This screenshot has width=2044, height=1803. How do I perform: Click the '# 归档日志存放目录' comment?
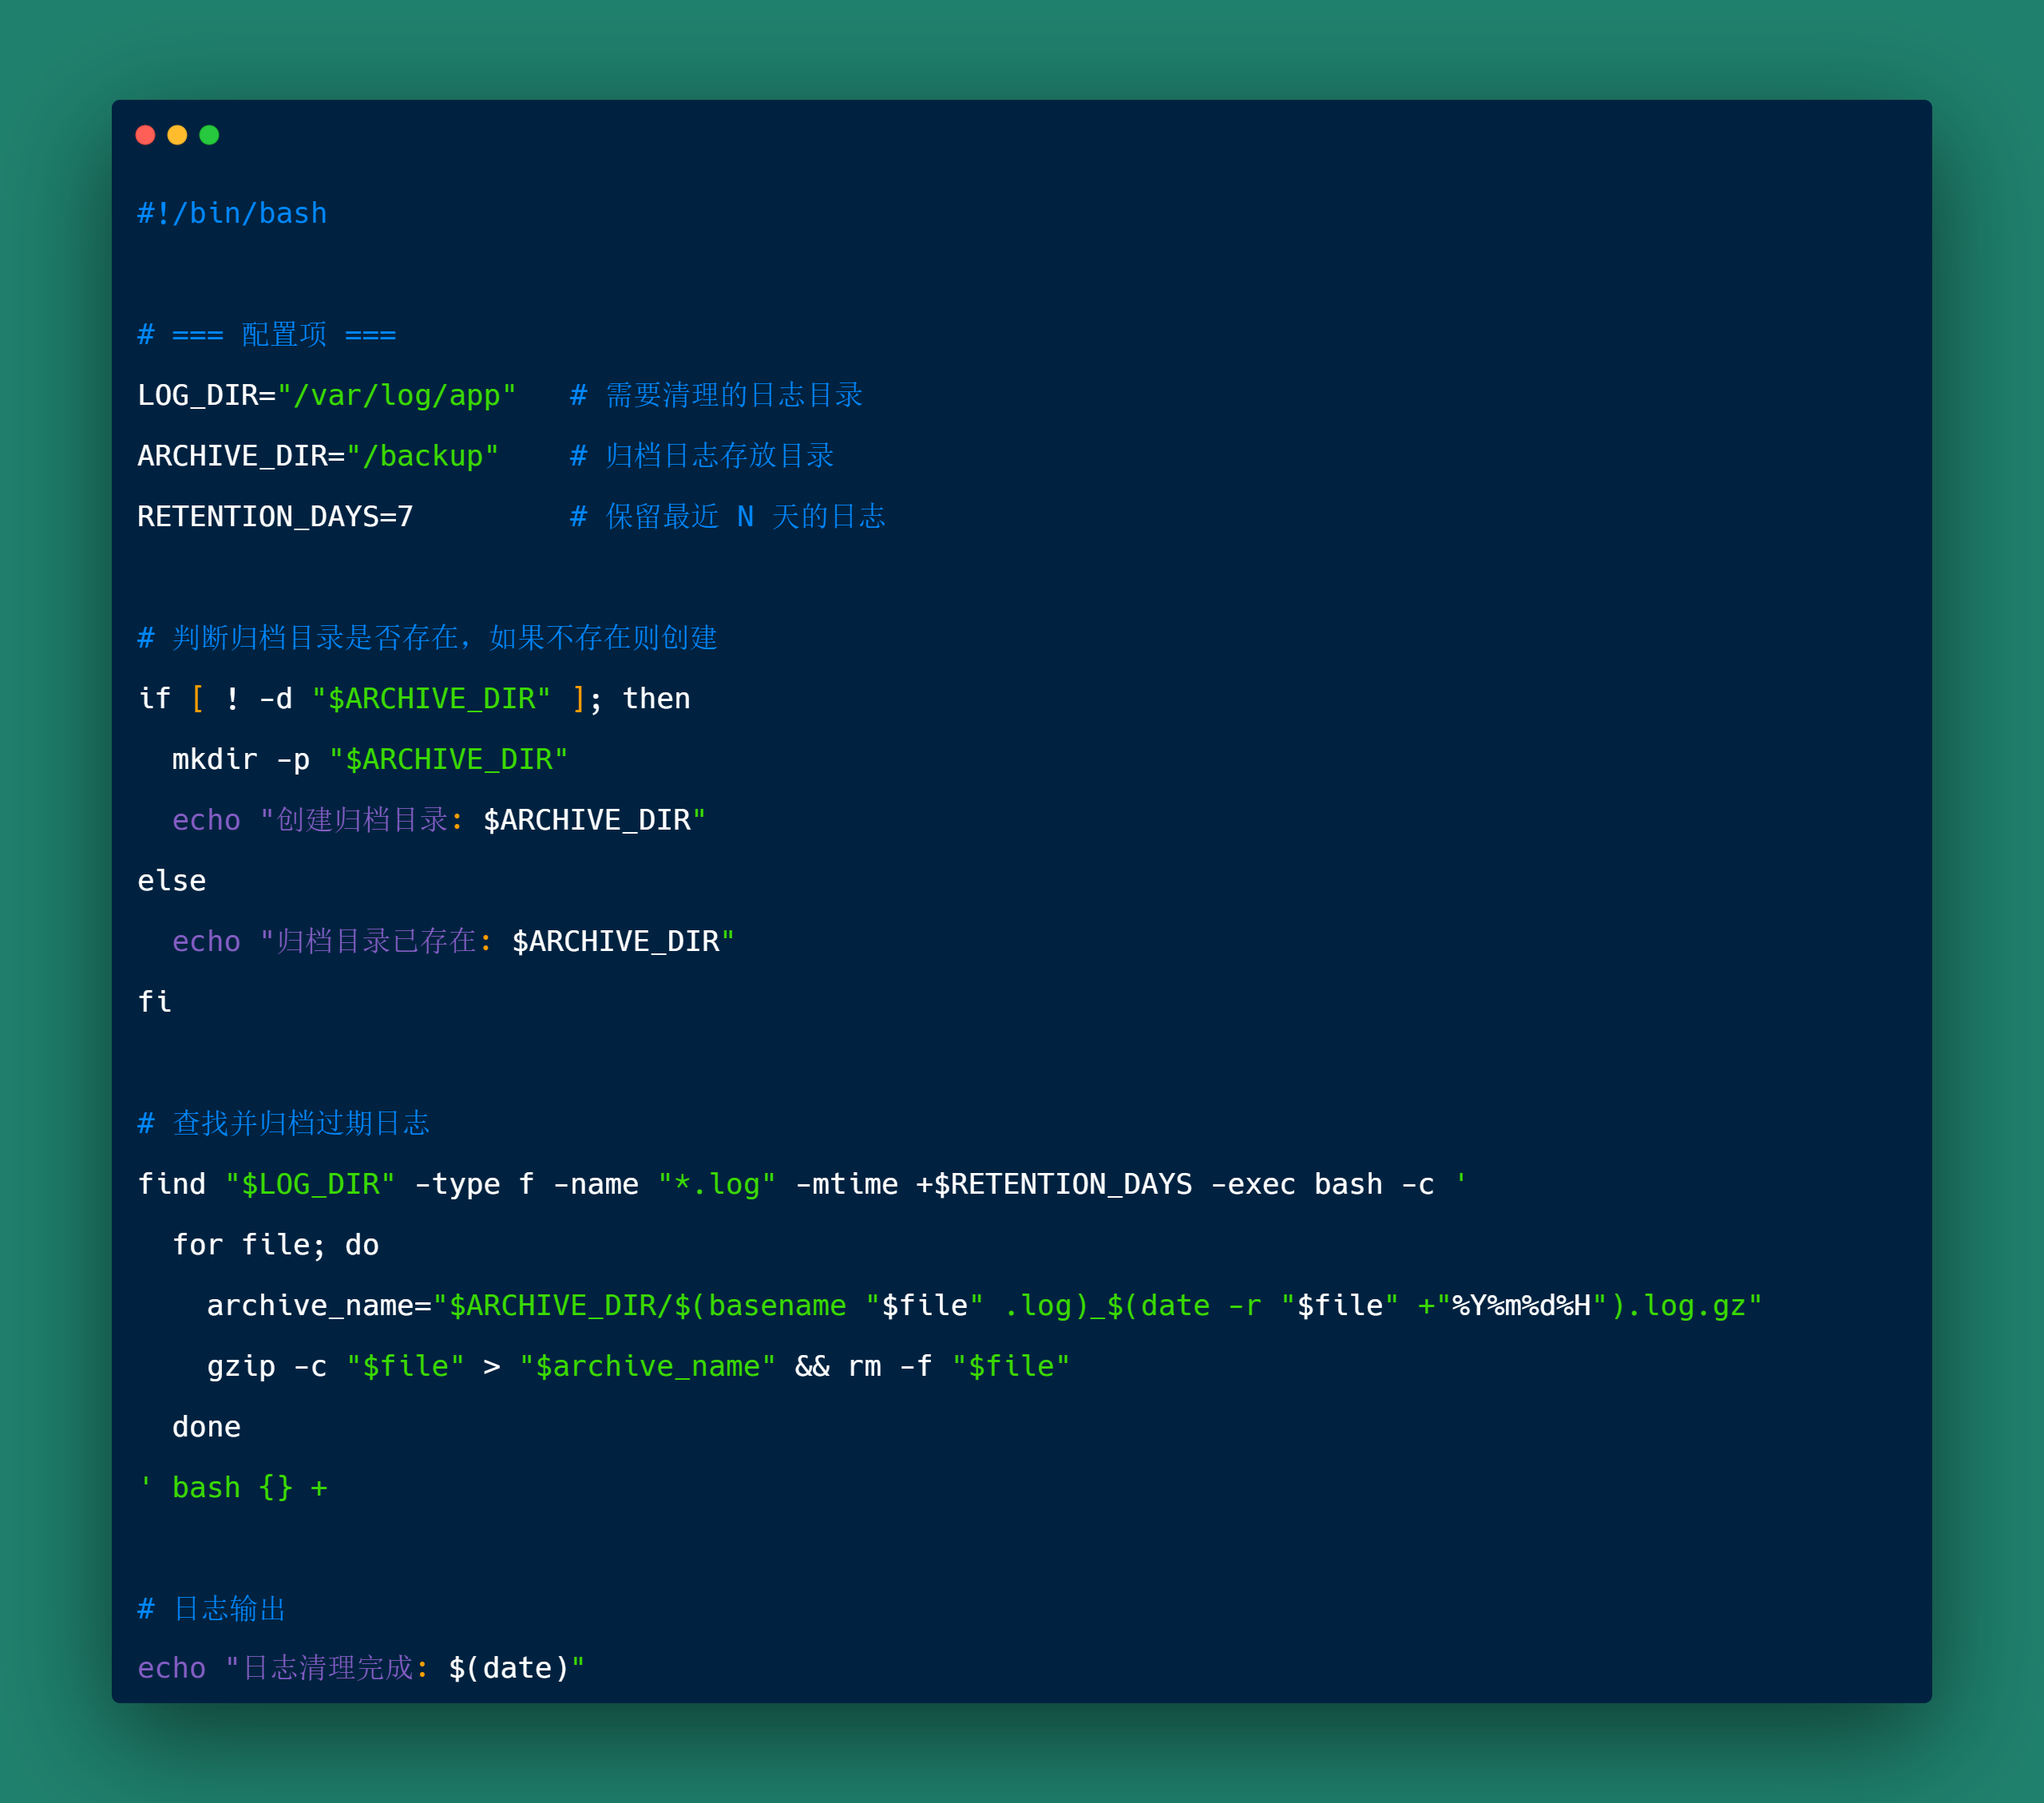point(702,456)
